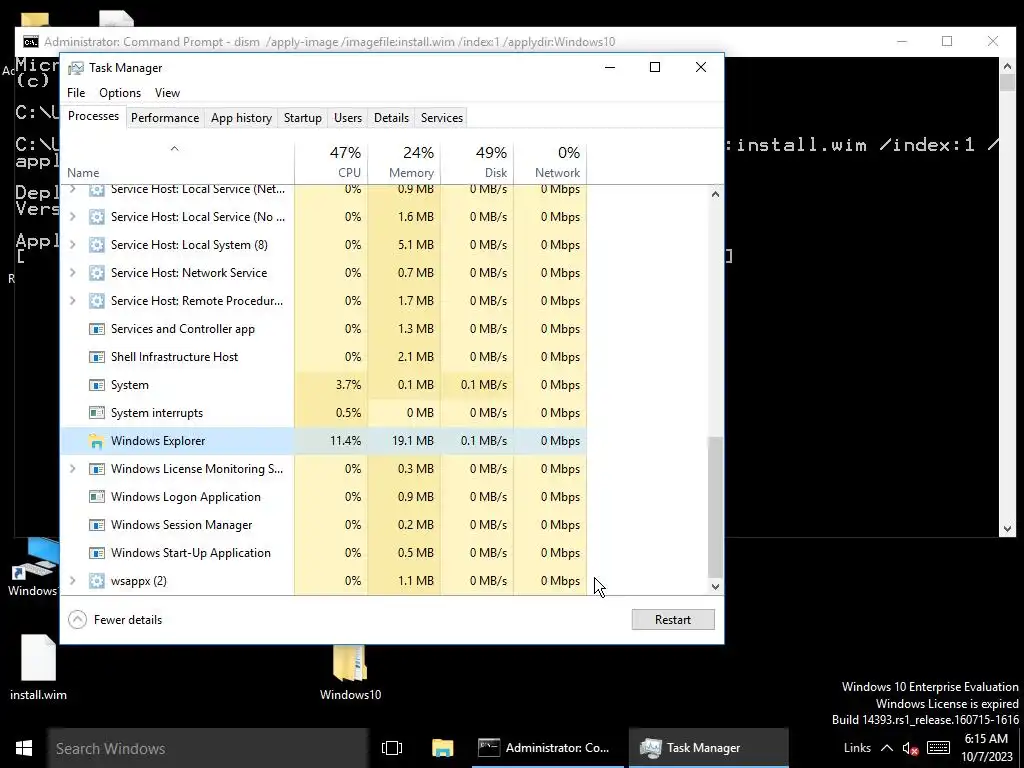Select Windows Explorer 19.1 MB memory cell
Viewport: 1024px width, 768px height.
pyautogui.click(x=404, y=441)
